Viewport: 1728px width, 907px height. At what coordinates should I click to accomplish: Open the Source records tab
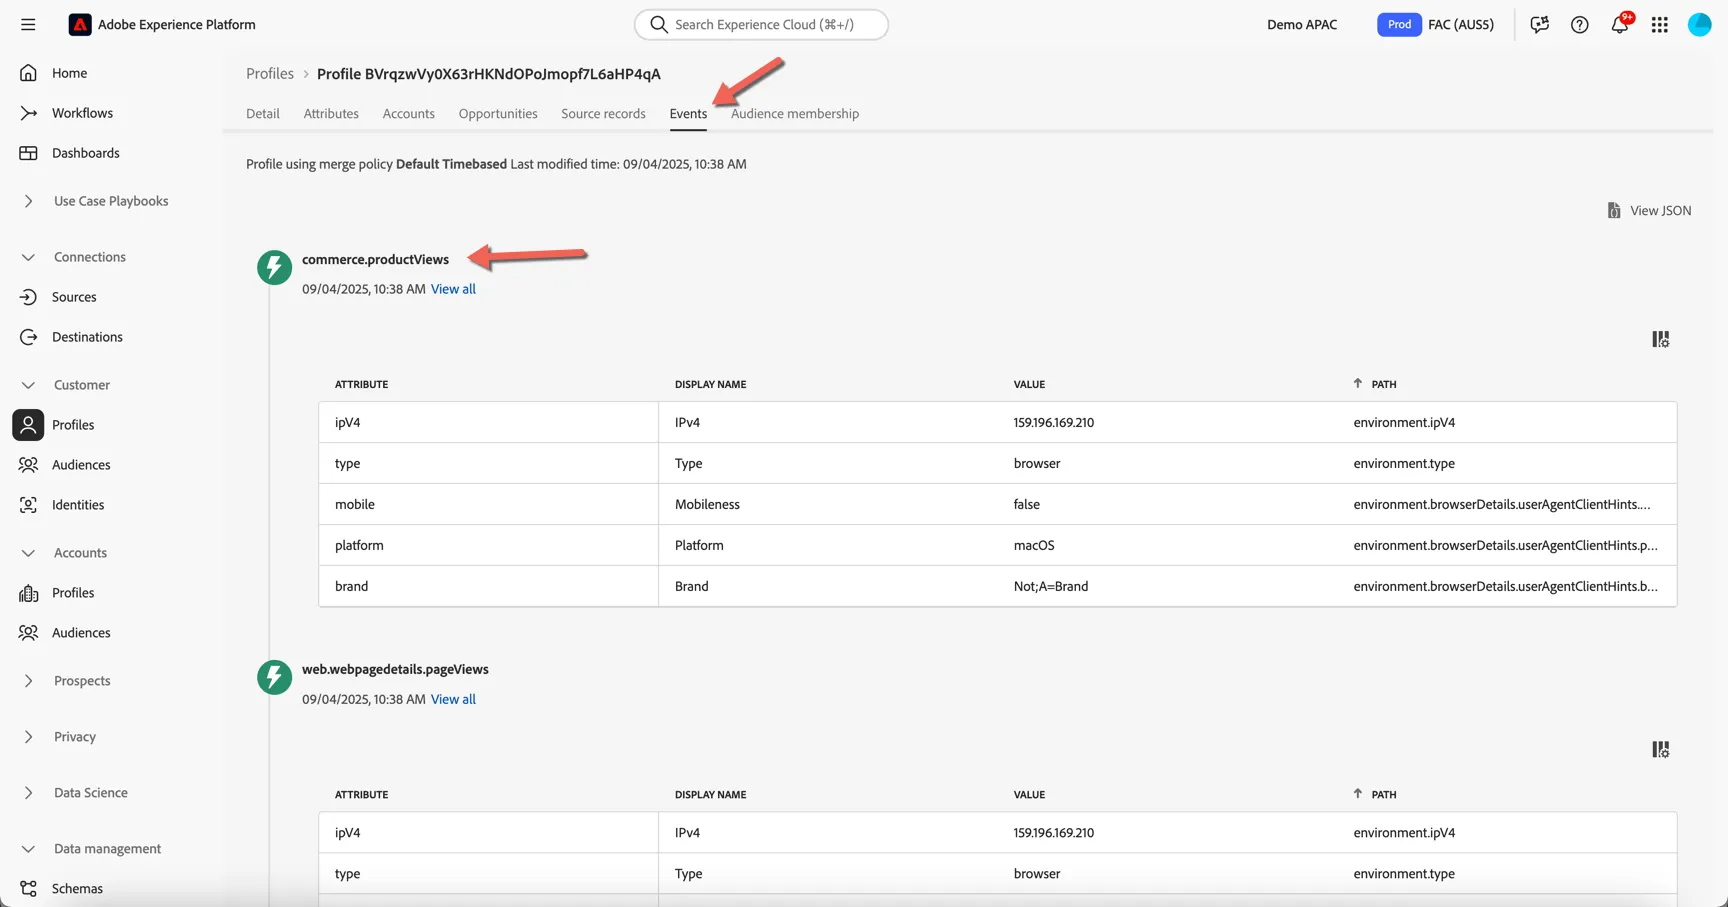(603, 114)
